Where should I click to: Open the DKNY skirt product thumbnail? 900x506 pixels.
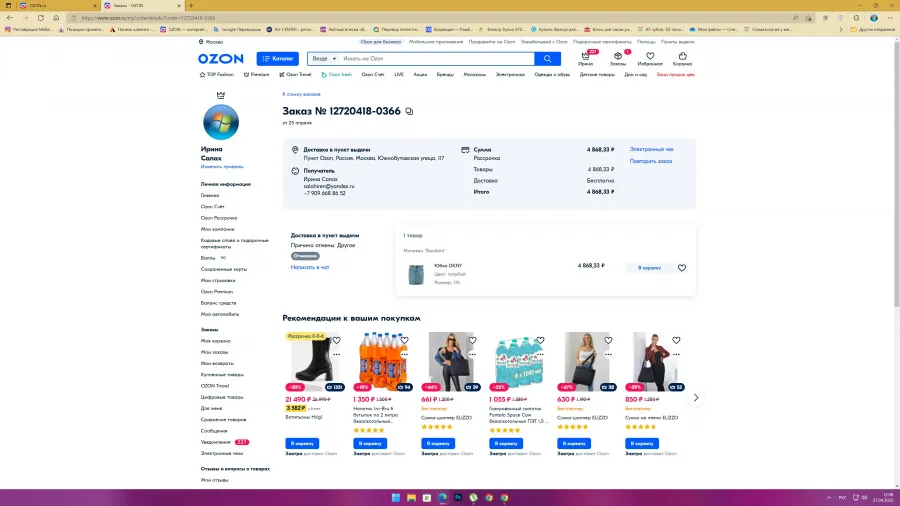tap(416, 274)
